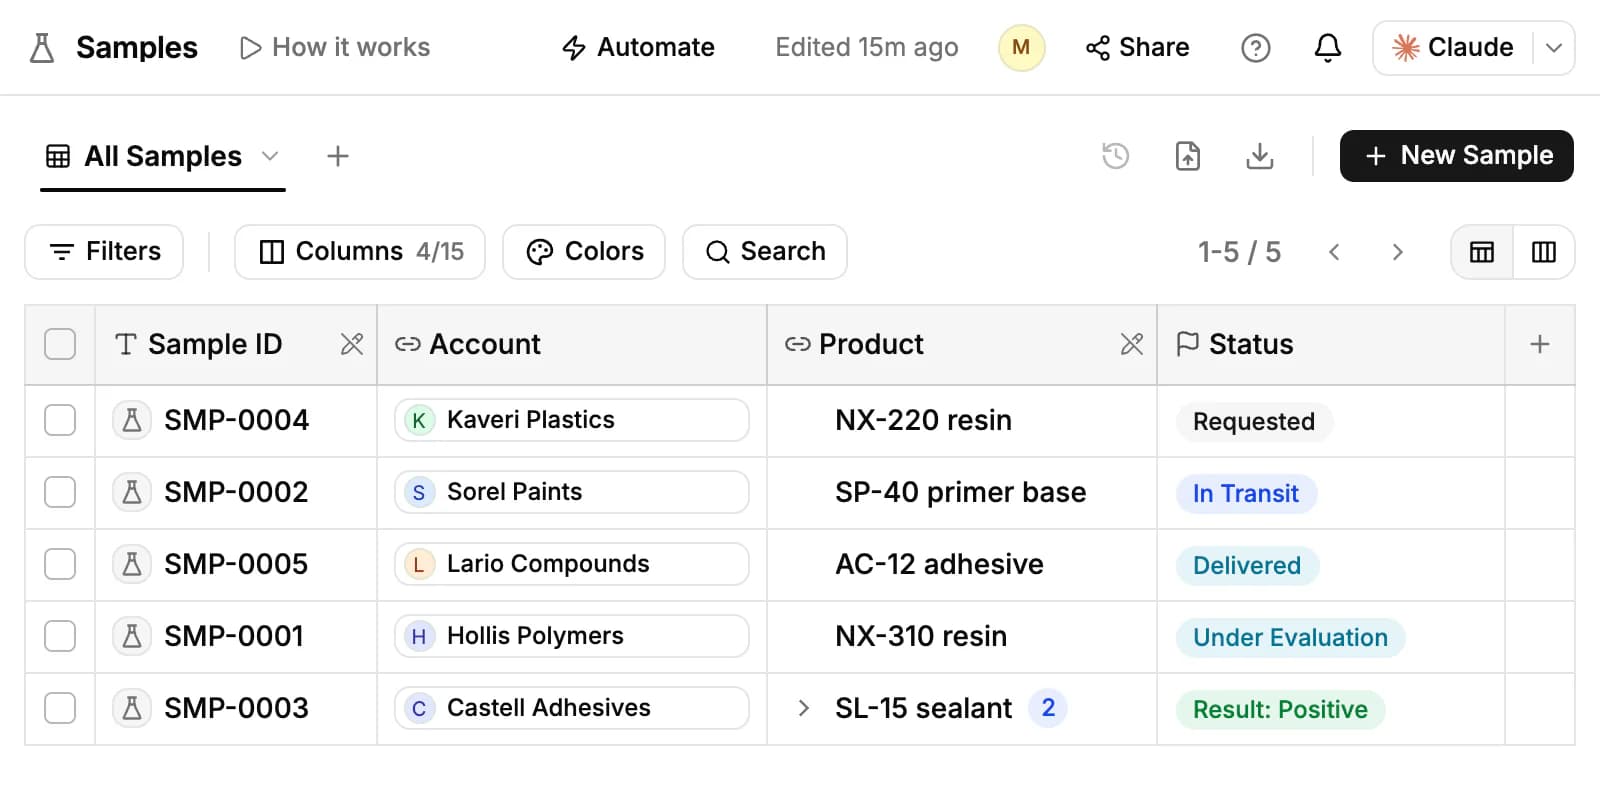Open notifications bell icon
The image size is (1600, 800).
(x=1327, y=47)
